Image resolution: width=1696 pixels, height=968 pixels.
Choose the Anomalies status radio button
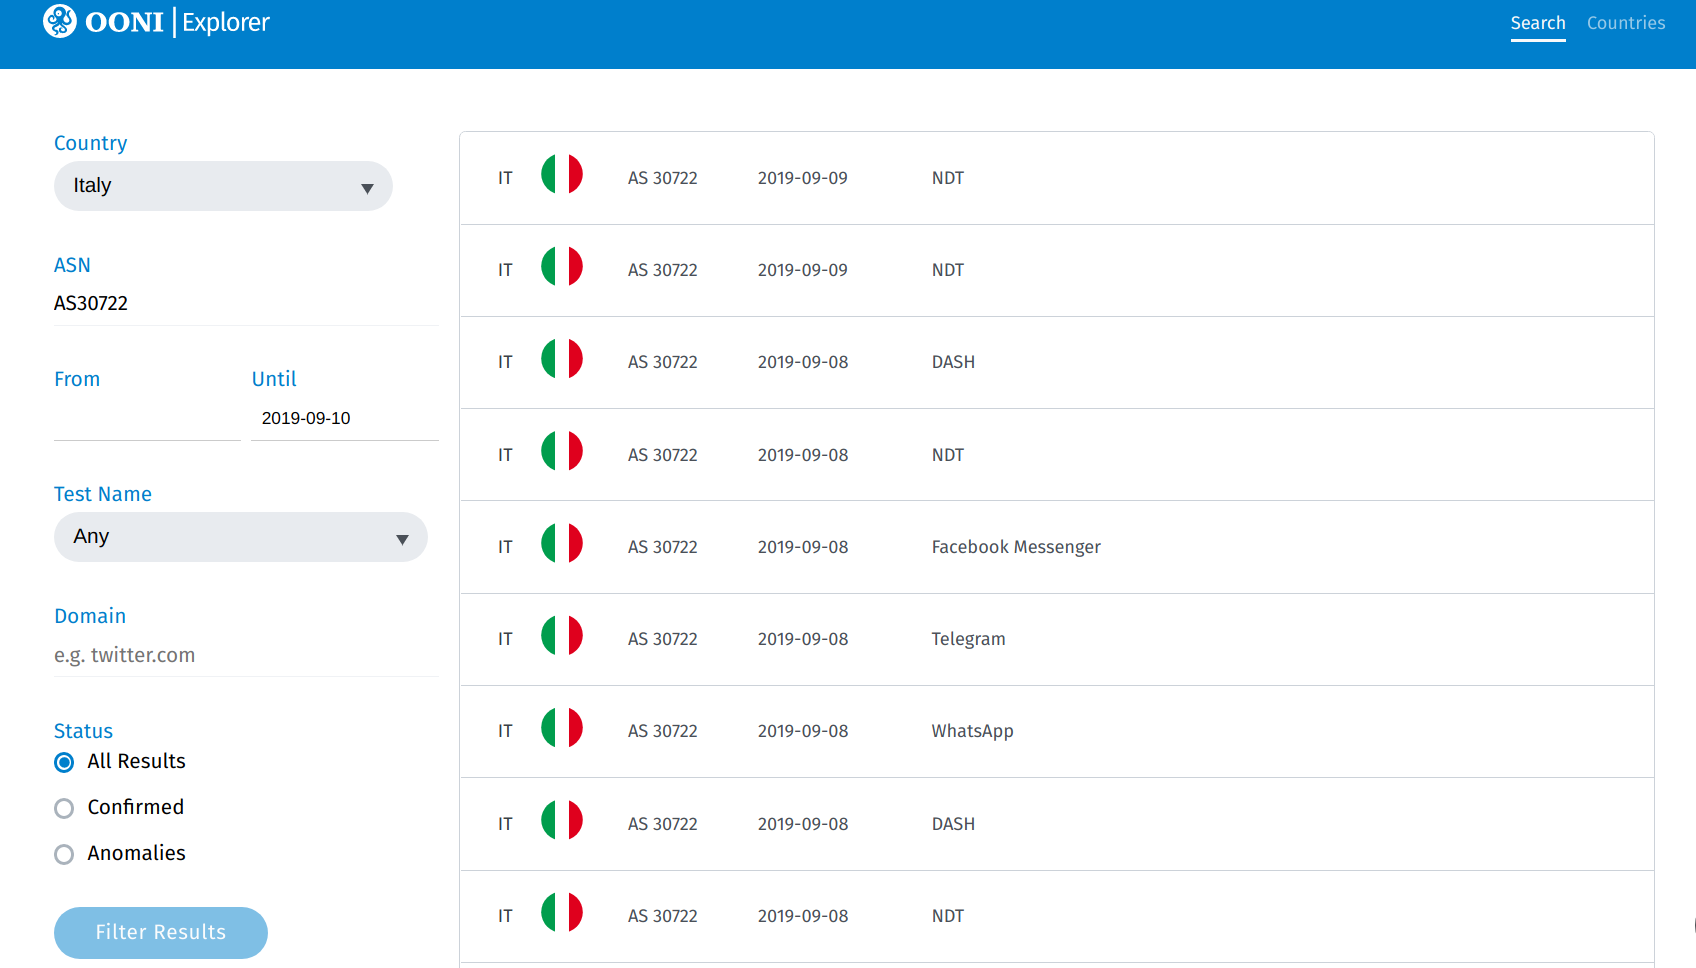pos(64,854)
